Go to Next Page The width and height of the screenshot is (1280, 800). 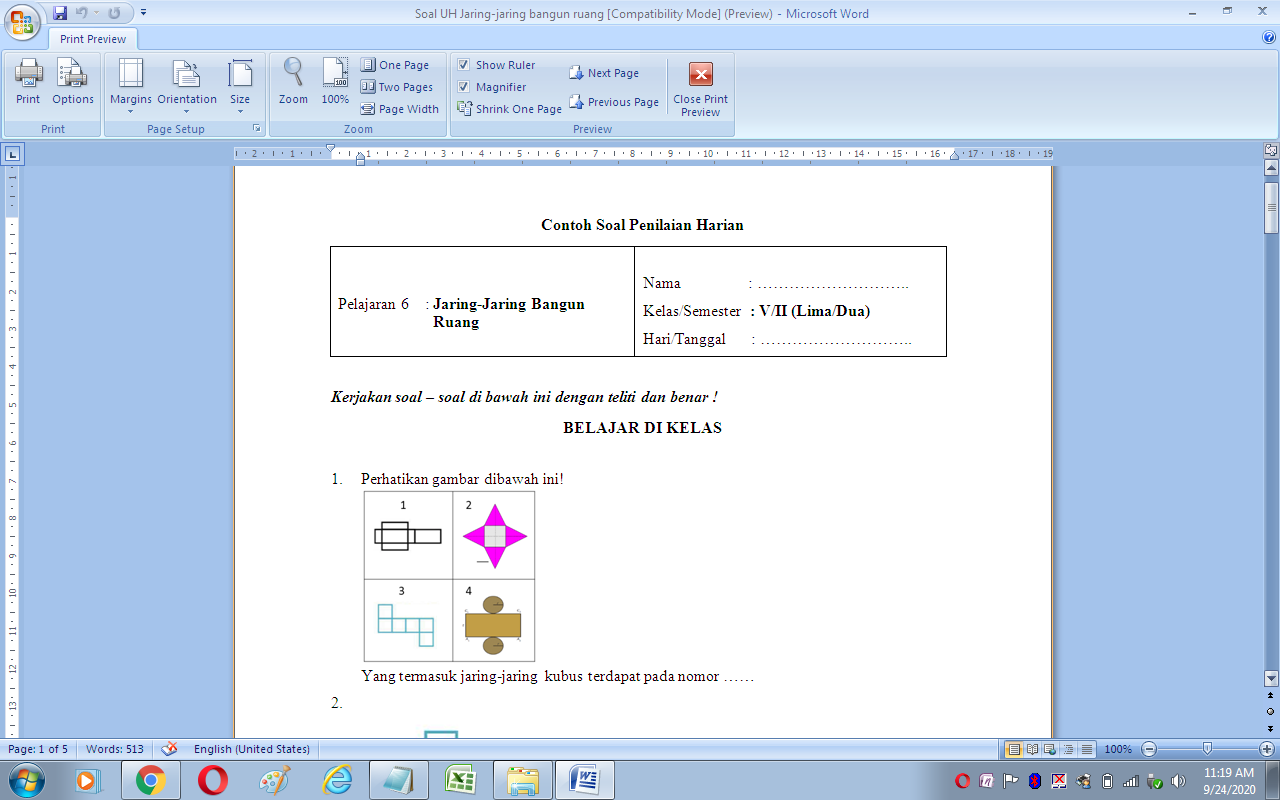click(604, 73)
